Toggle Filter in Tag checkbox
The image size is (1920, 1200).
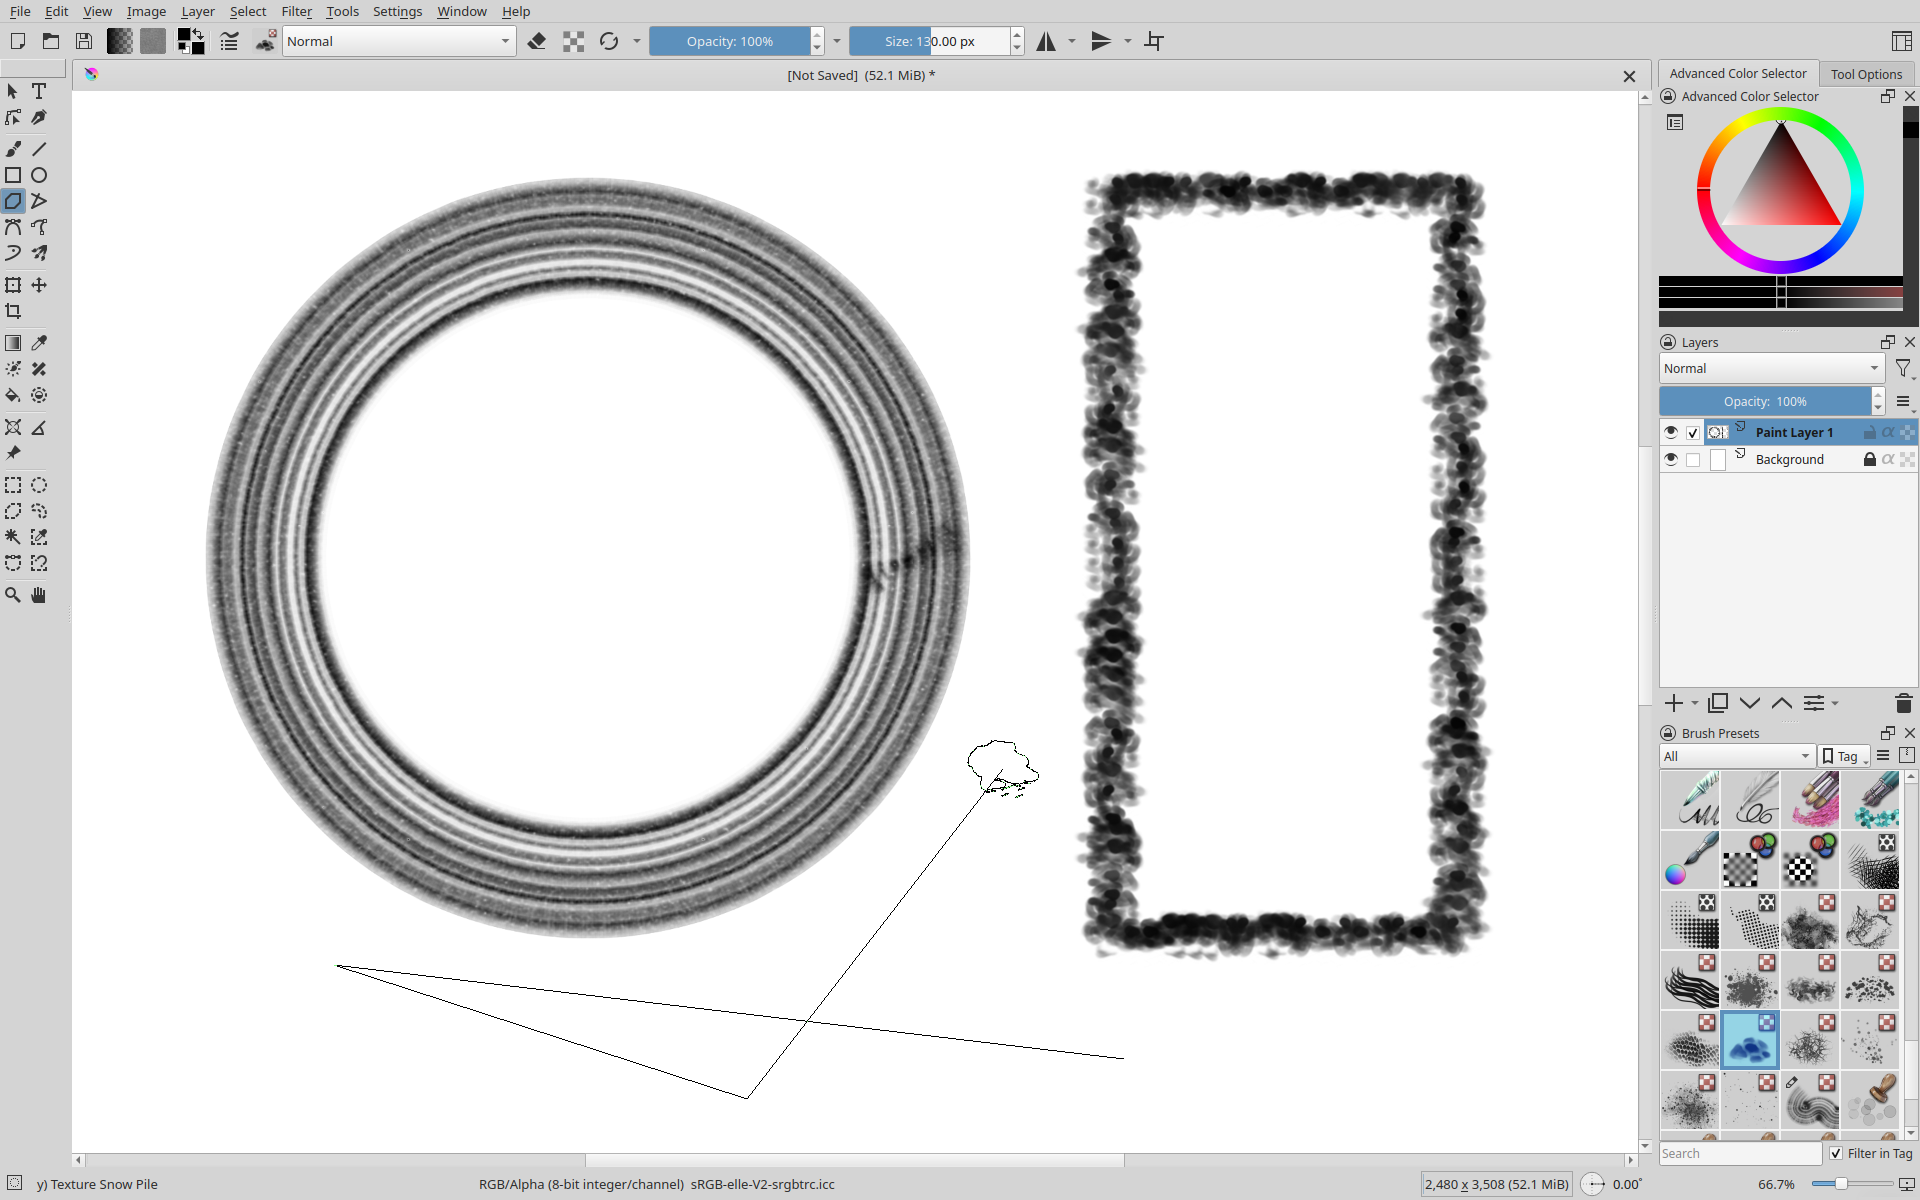click(x=1836, y=1153)
